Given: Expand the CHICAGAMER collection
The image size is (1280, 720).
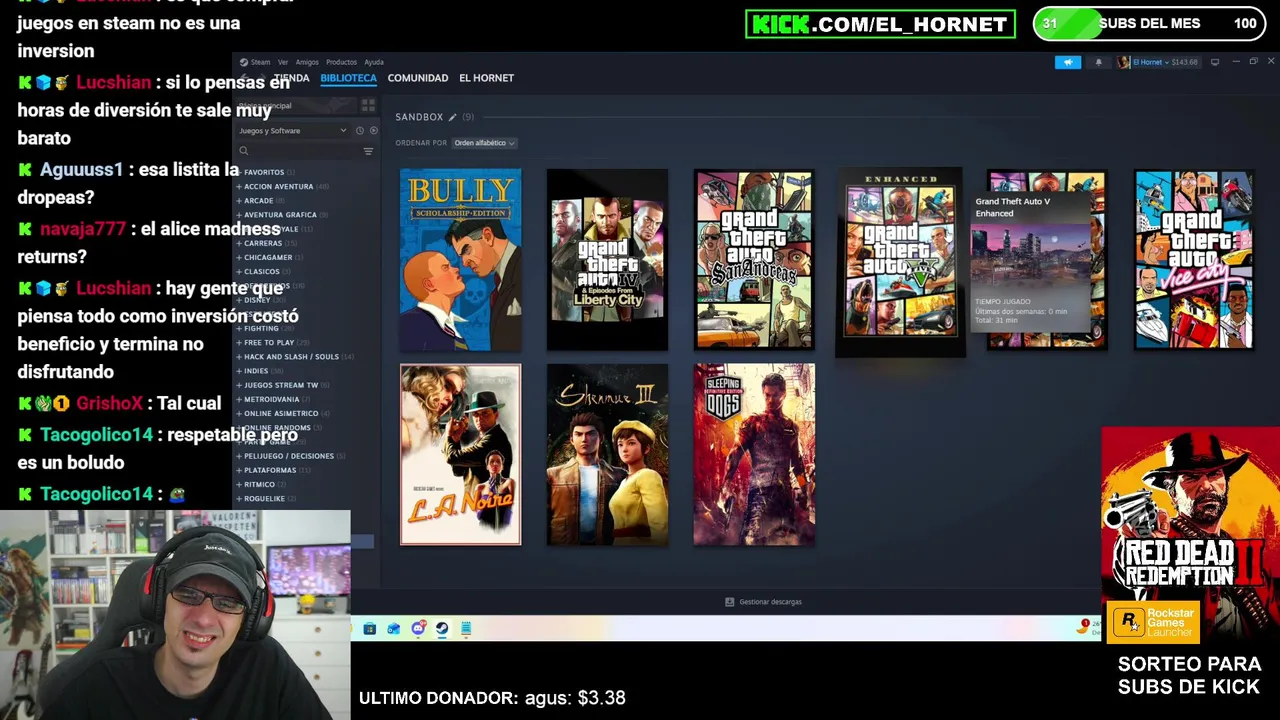Looking at the screenshot, I should click(x=270, y=257).
